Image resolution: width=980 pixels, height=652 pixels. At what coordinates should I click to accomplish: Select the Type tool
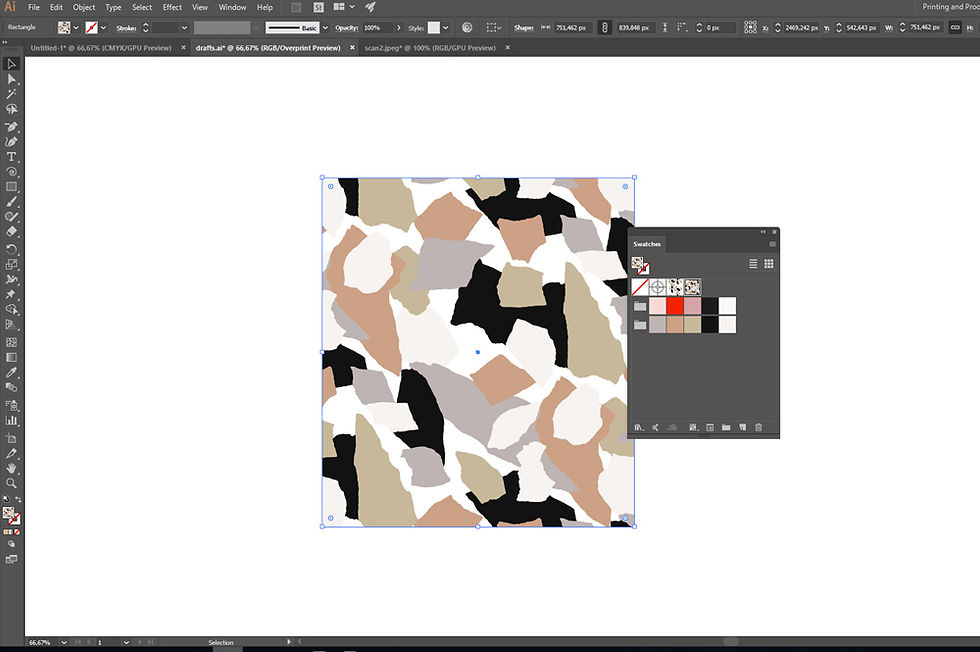pyautogui.click(x=11, y=157)
